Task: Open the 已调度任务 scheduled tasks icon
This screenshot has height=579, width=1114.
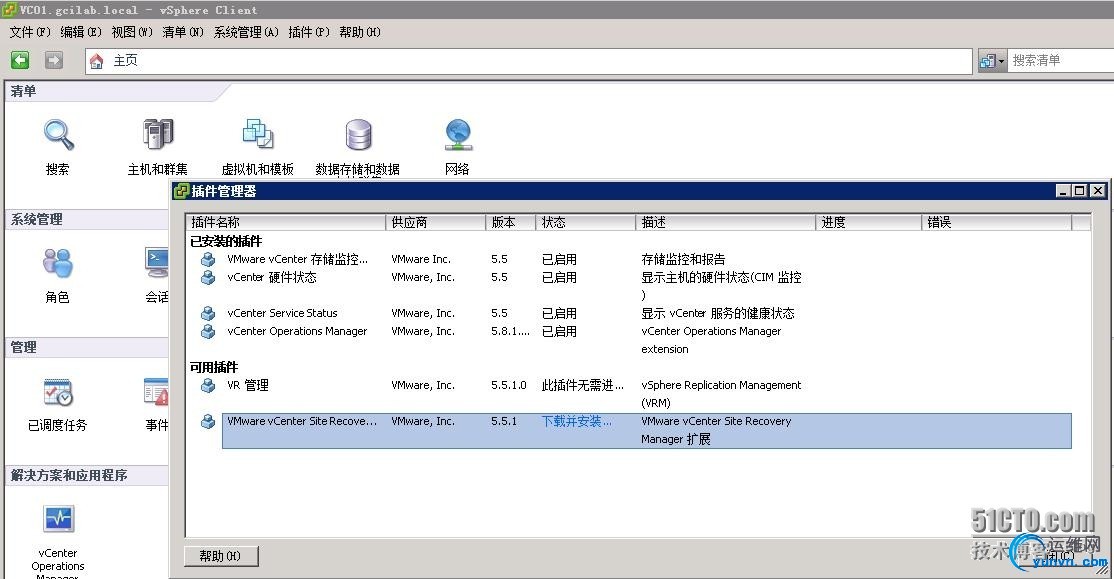Action: coord(58,391)
